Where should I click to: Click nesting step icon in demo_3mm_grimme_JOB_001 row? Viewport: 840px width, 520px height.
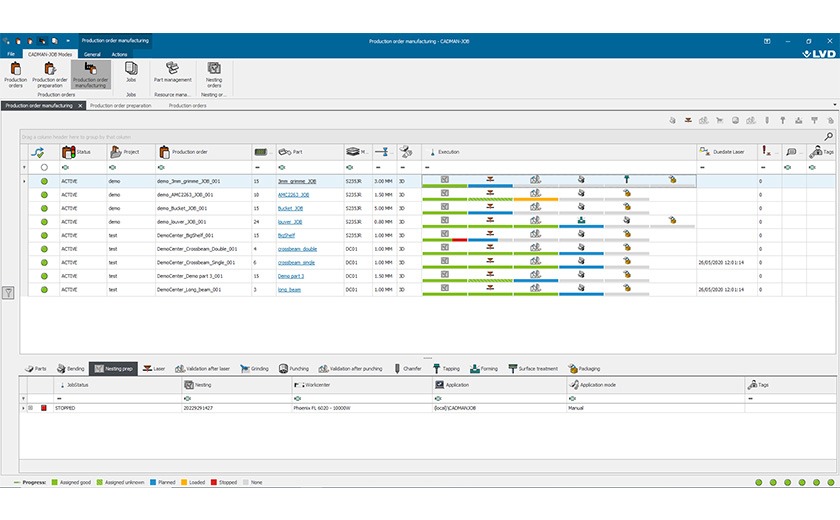445,179
